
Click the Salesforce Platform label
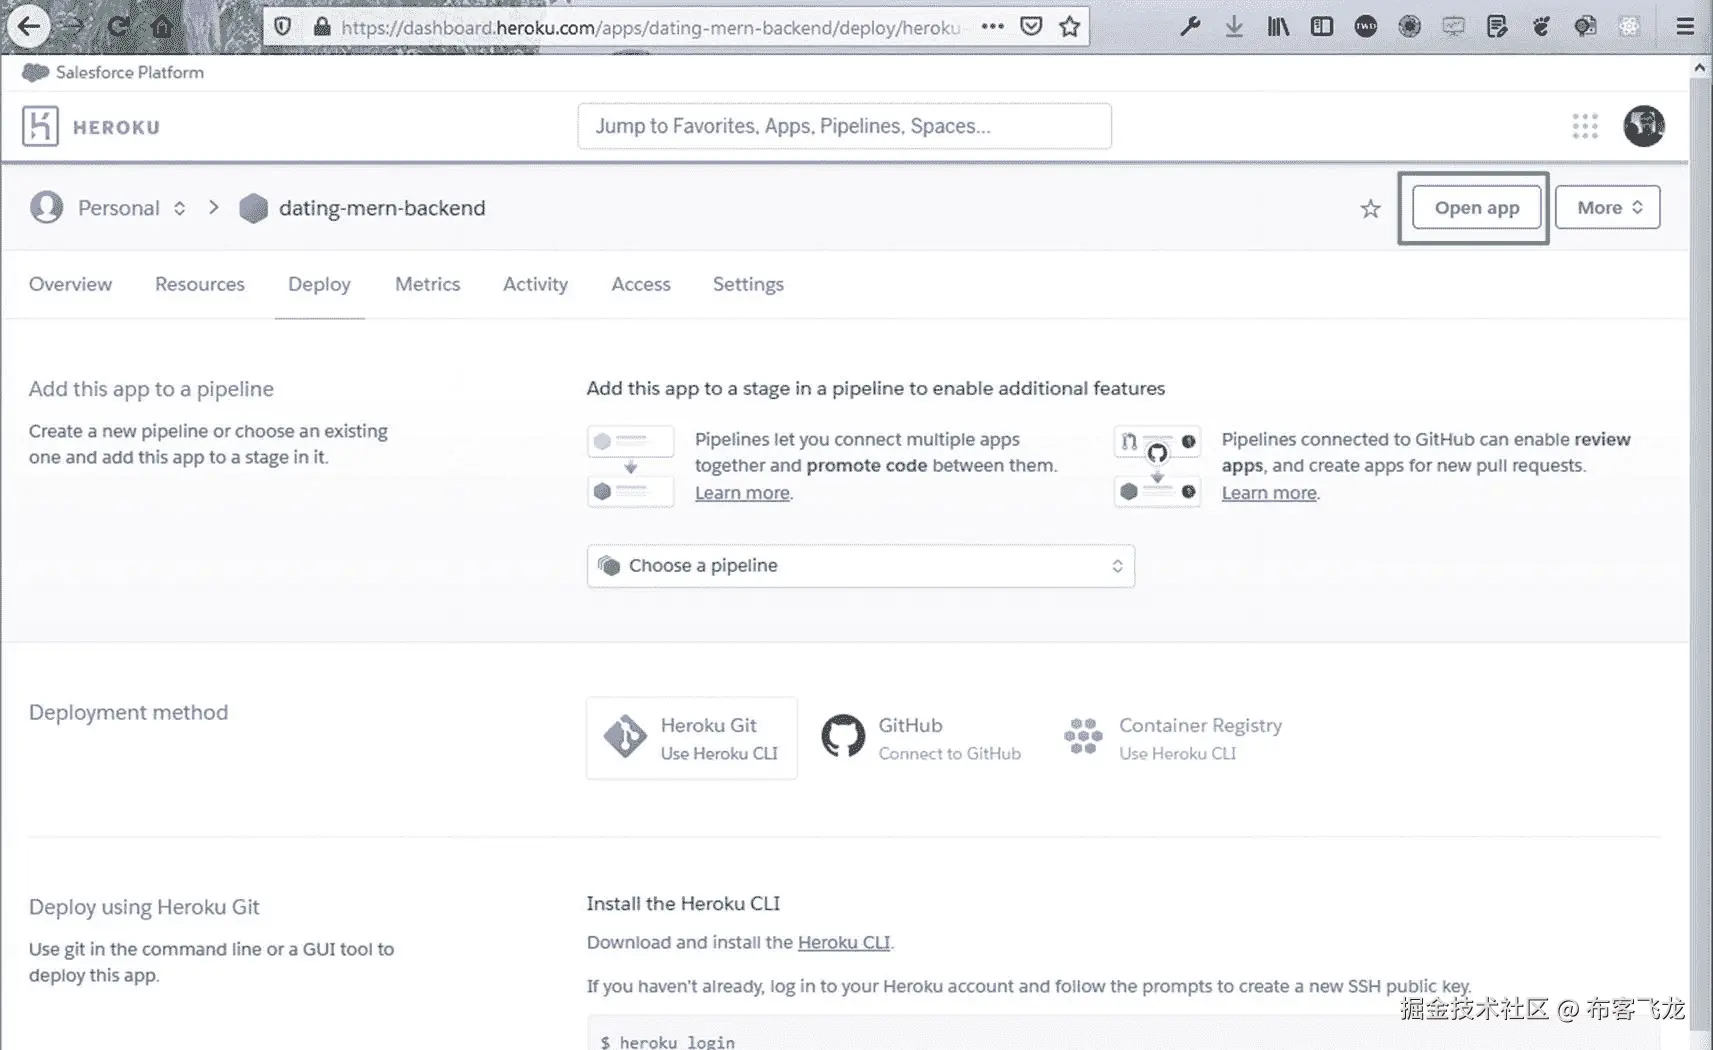[x=130, y=72]
